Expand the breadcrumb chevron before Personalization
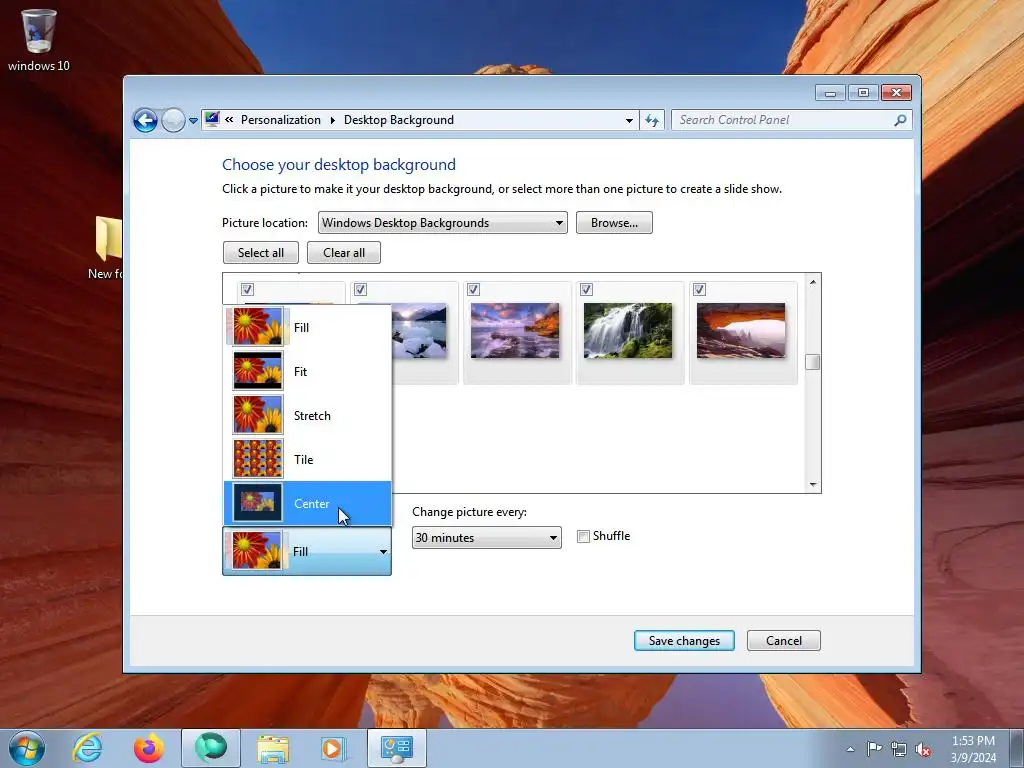Image resolution: width=1024 pixels, height=768 pixels. [229, 120]
